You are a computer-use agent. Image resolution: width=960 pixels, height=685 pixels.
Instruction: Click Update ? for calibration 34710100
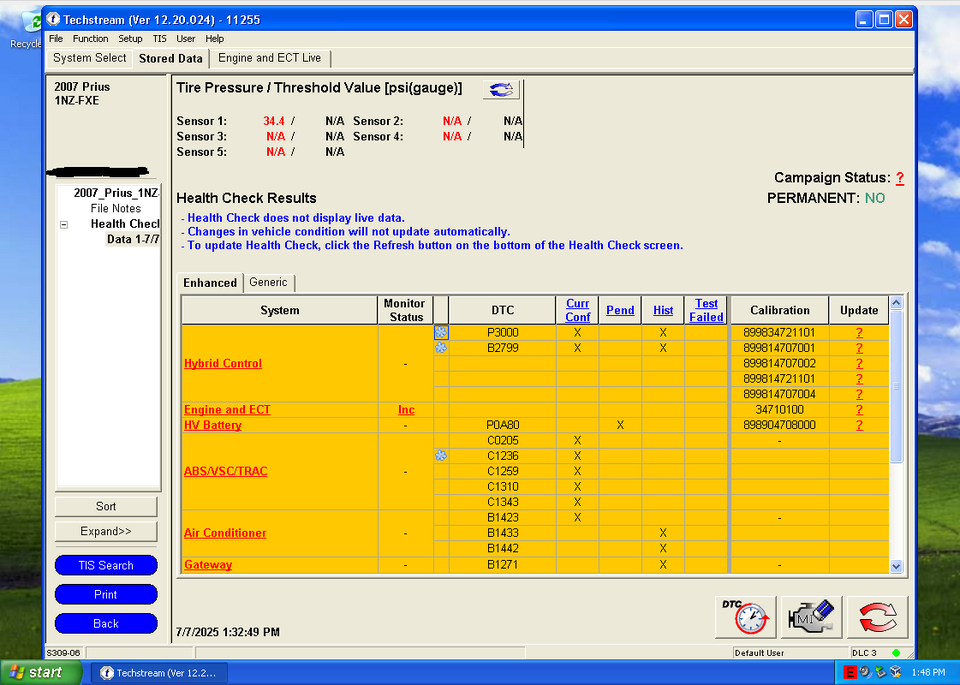(859, 410)
